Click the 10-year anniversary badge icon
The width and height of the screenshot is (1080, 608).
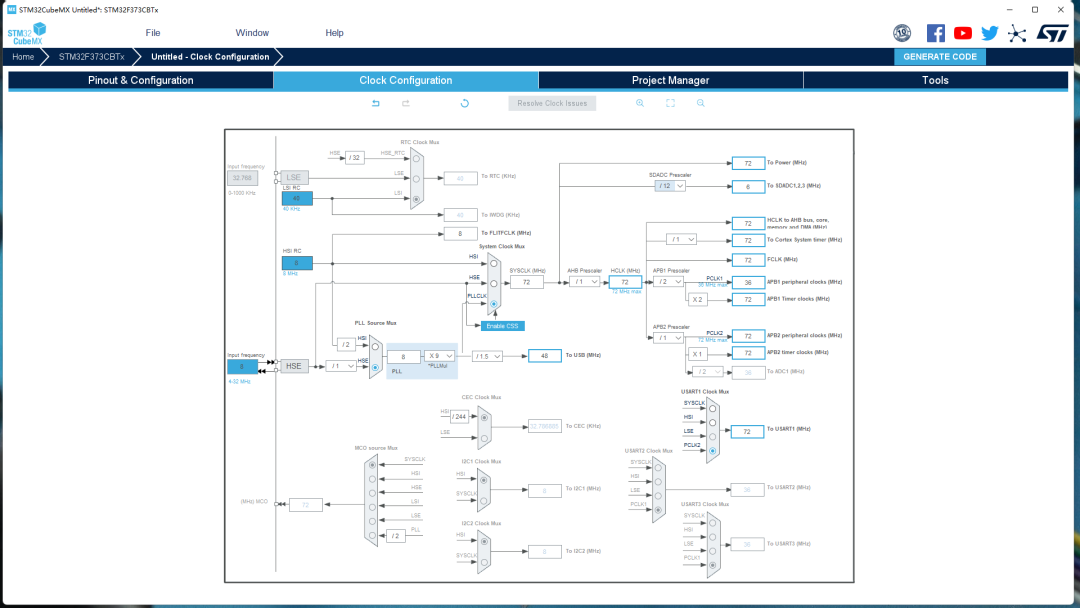(902, 32)
